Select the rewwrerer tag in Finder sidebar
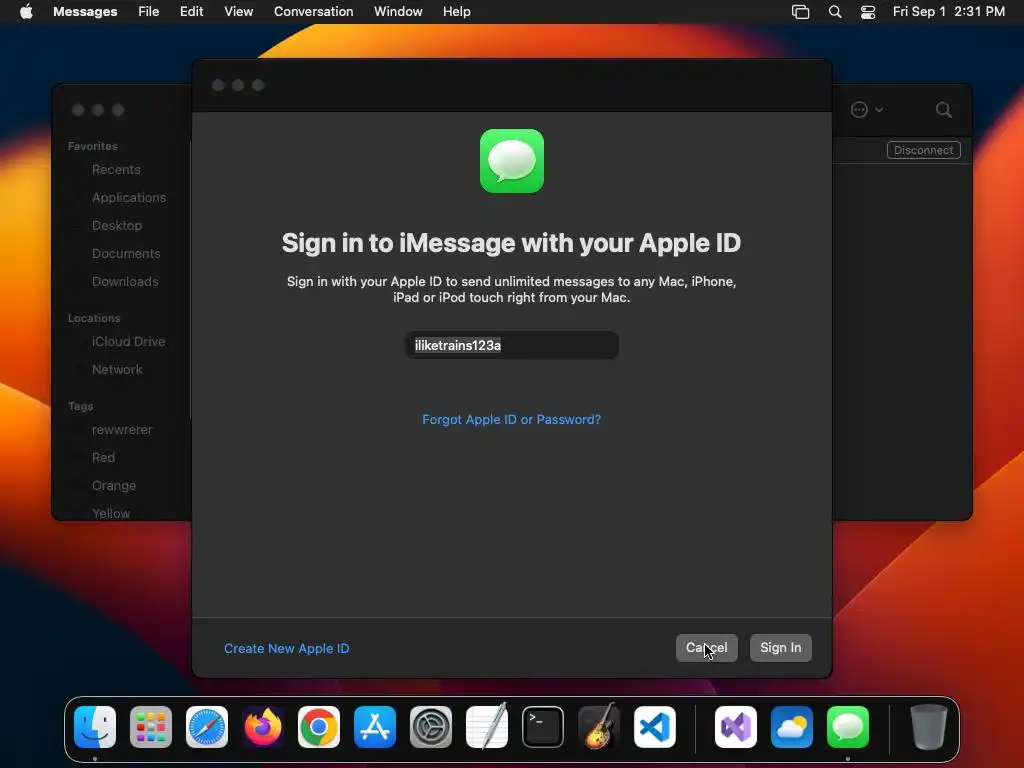This screenshot has width=1024, height=768. [121, 430]
